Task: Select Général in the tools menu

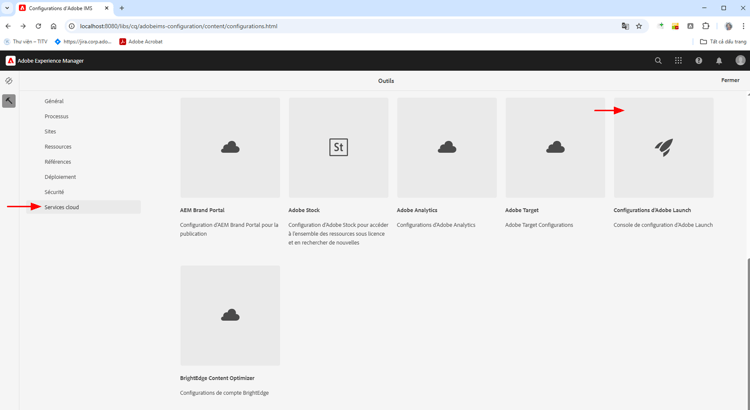Action: (54, 101)
